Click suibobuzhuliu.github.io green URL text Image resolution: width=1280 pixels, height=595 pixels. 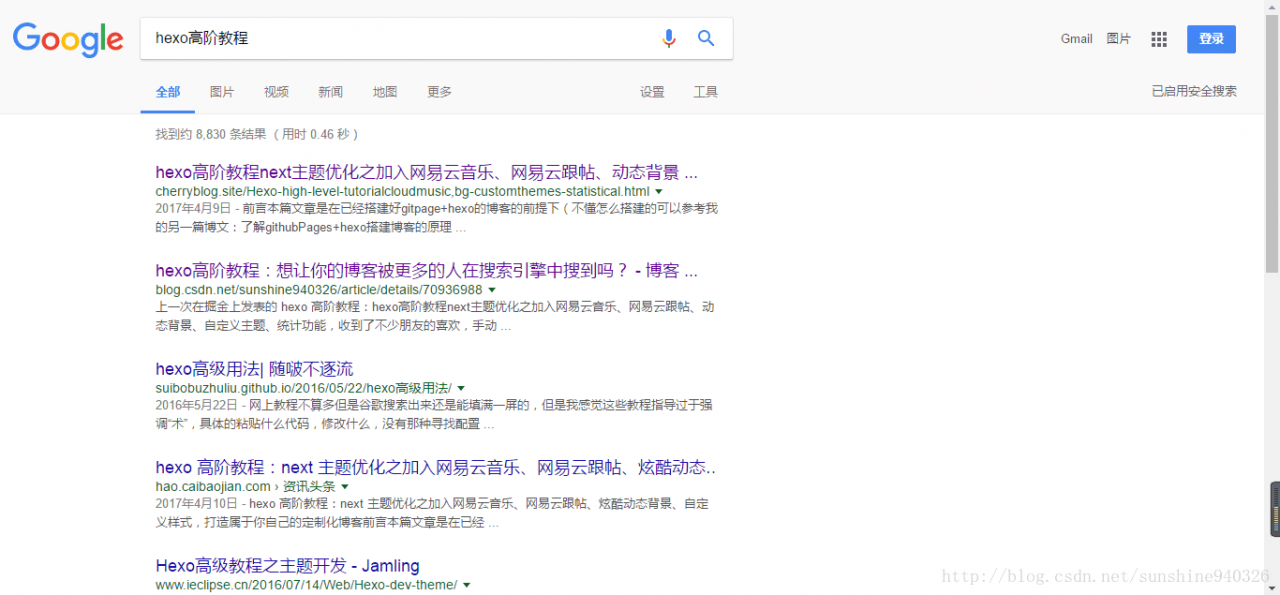(303, 388)
